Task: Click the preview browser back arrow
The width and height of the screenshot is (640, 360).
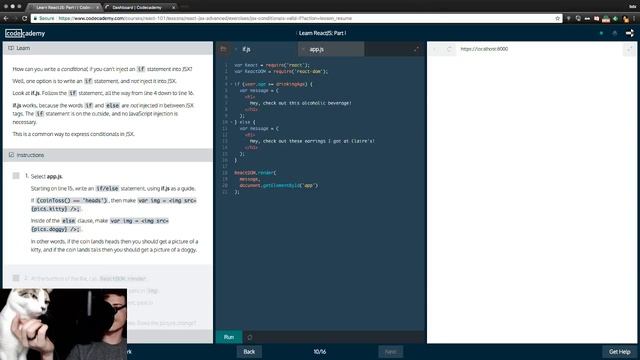Action: (x=435, y=49)
